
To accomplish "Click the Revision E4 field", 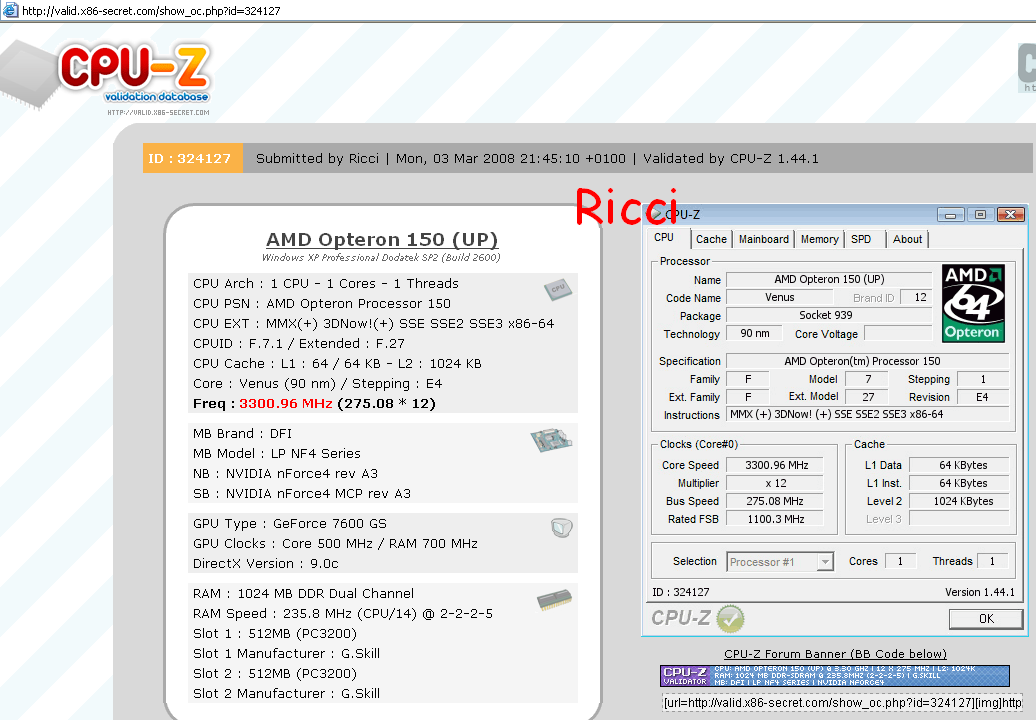I will (983, 397).
